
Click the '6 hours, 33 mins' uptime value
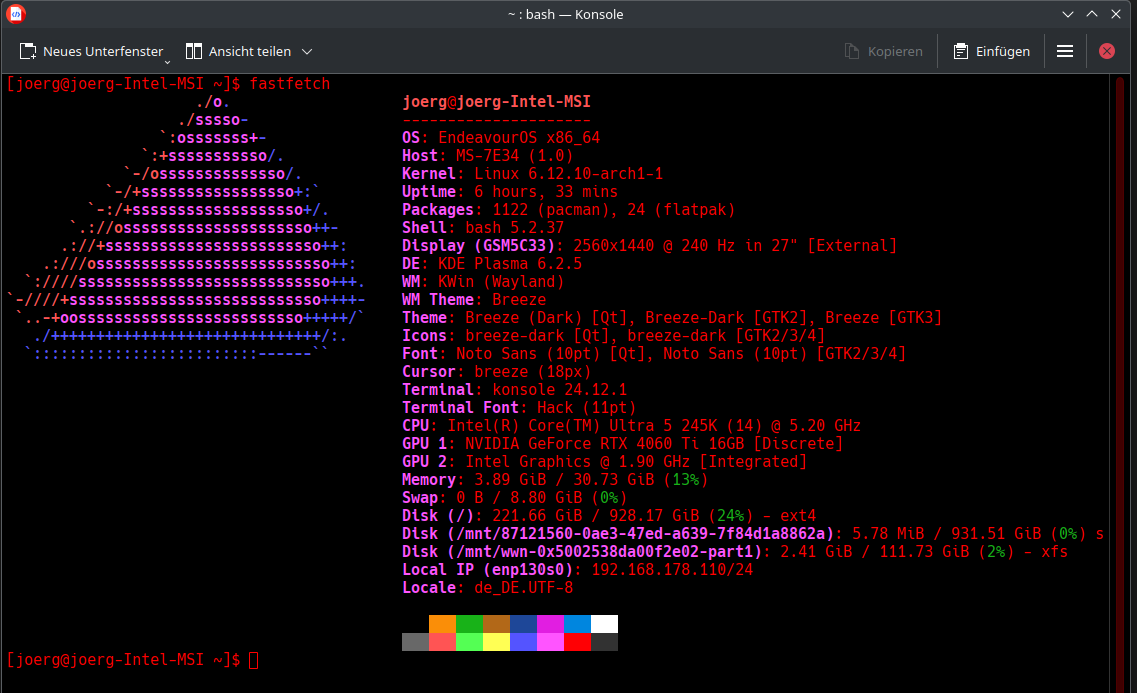coord(546,192)
